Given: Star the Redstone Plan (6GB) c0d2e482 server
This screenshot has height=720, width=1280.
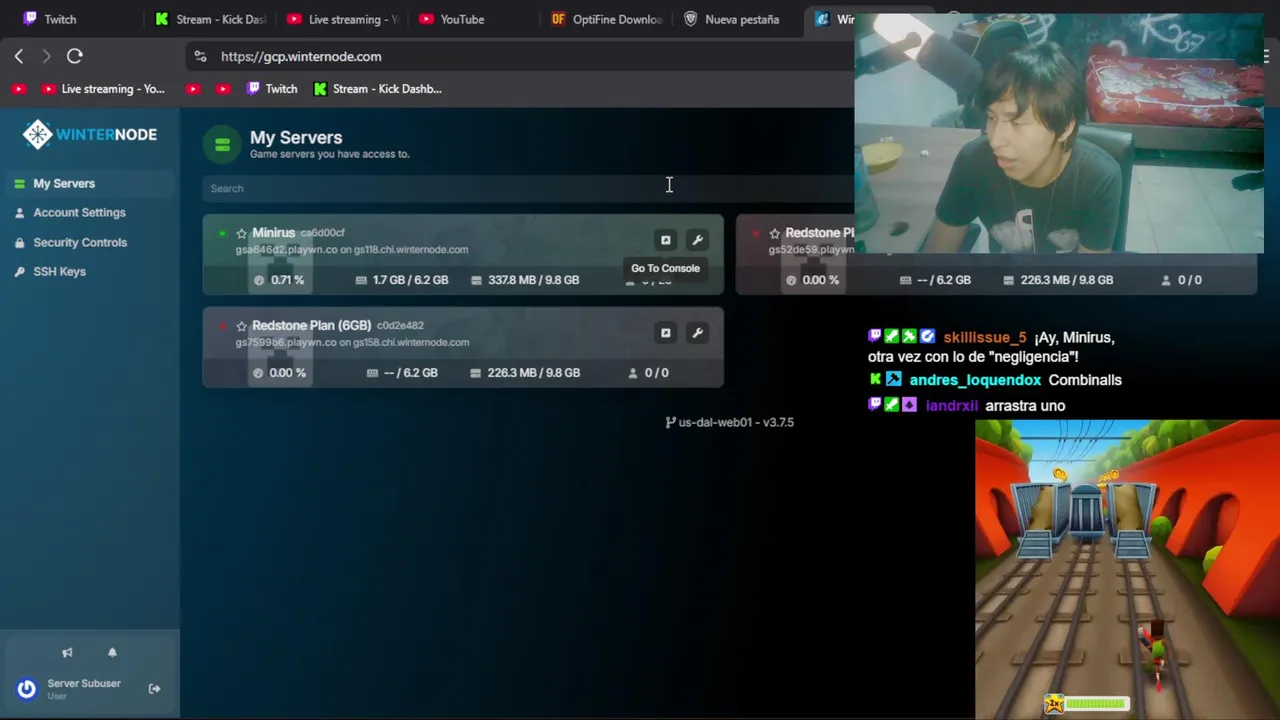Looking at the screenshot, I should pos(241,326).
